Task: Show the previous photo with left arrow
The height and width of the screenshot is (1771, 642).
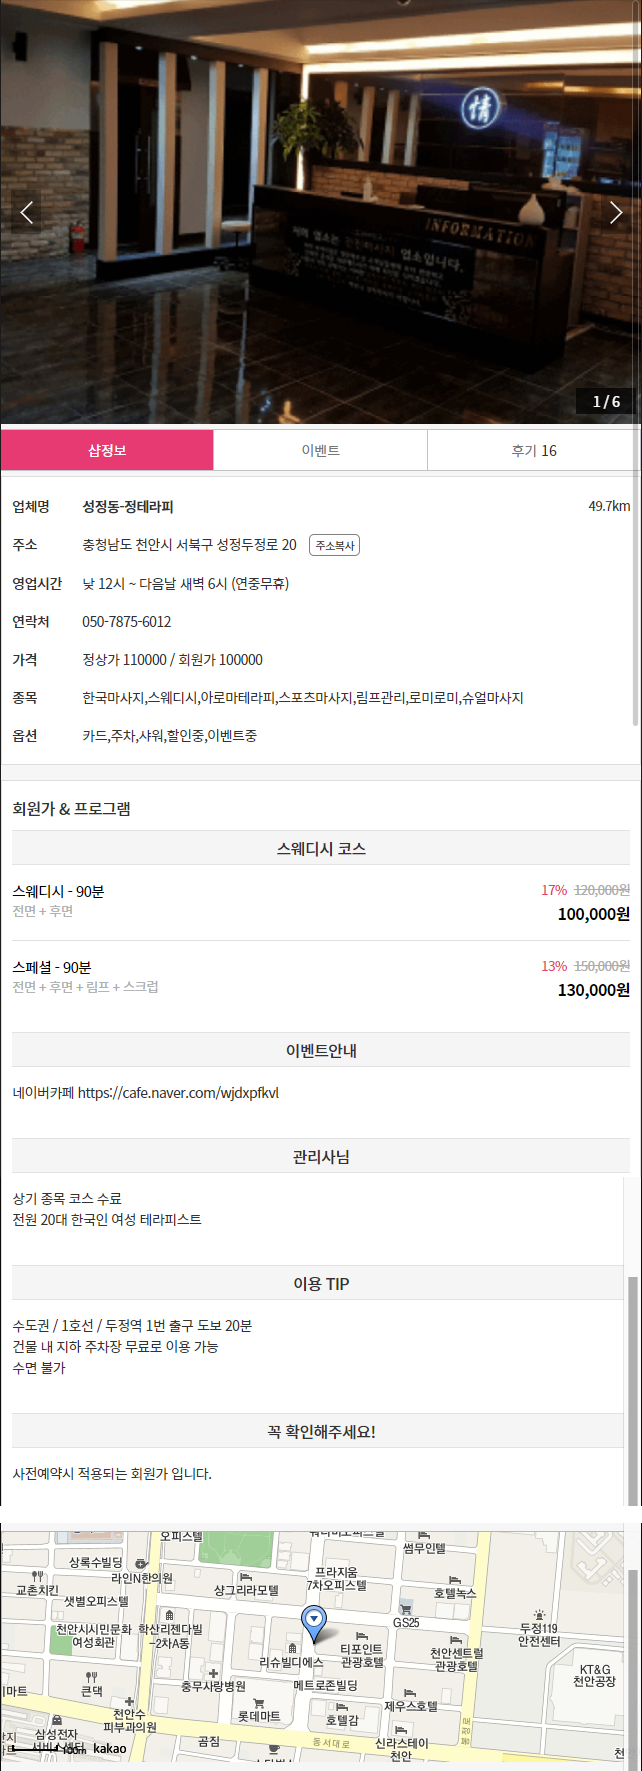Action: tap(26, 212)
